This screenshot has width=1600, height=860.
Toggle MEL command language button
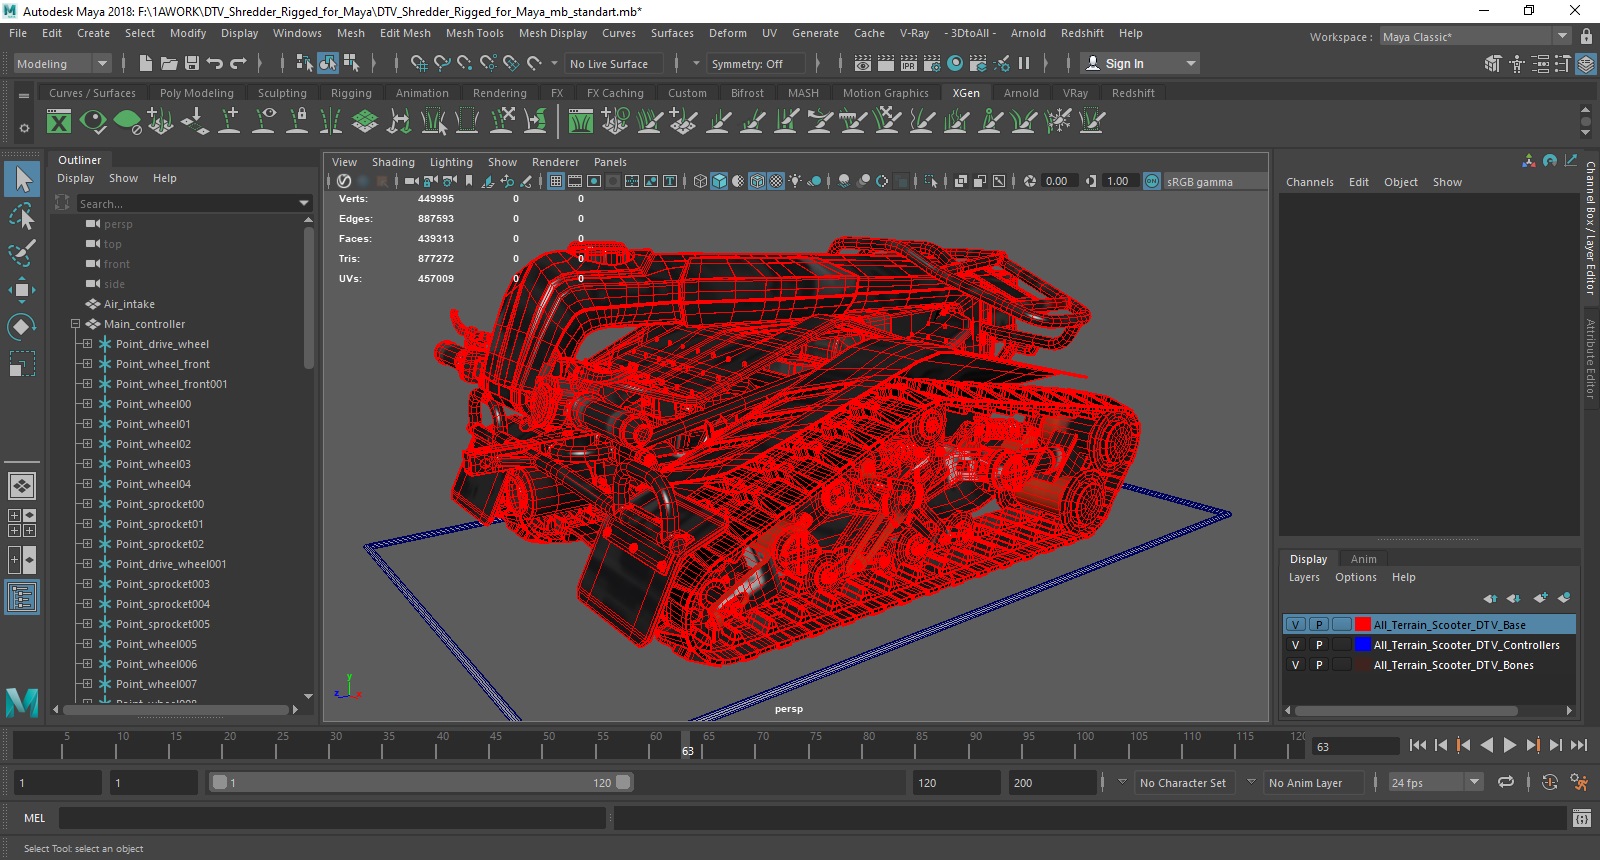[35, 818]
